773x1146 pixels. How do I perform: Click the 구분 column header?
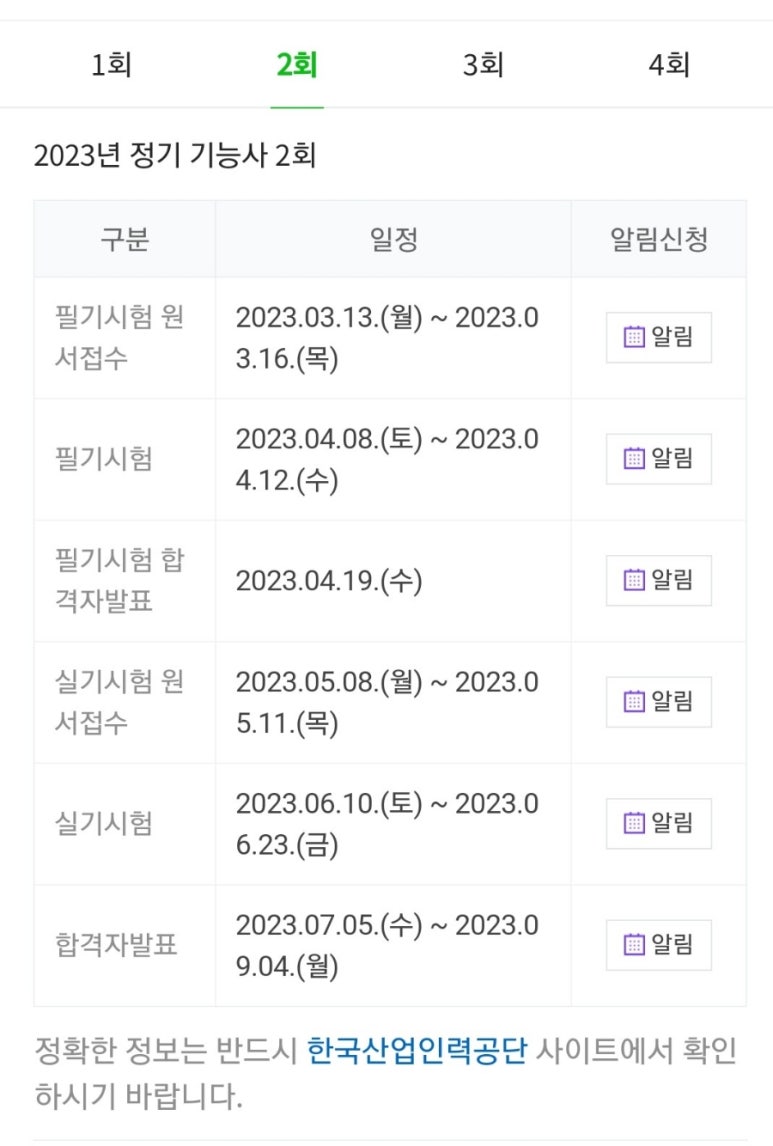click(125, 239)
